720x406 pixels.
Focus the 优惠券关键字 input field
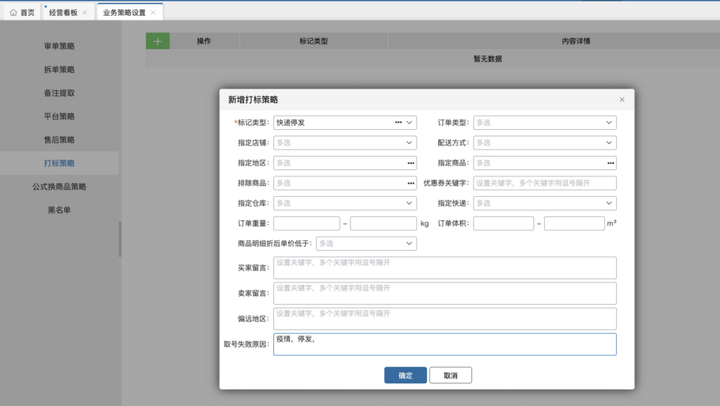(x=545, y=183)
